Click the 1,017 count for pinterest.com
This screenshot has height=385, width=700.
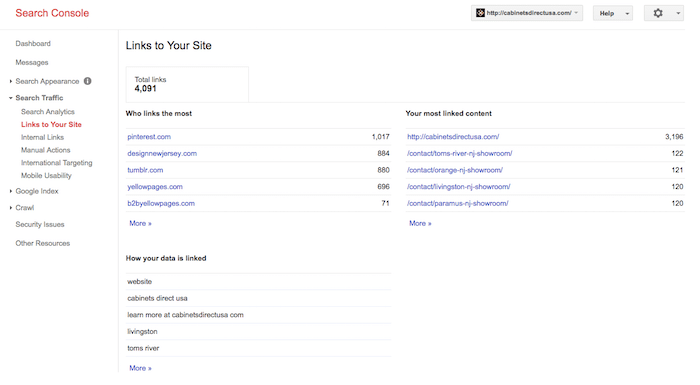(x=380, y=137)
